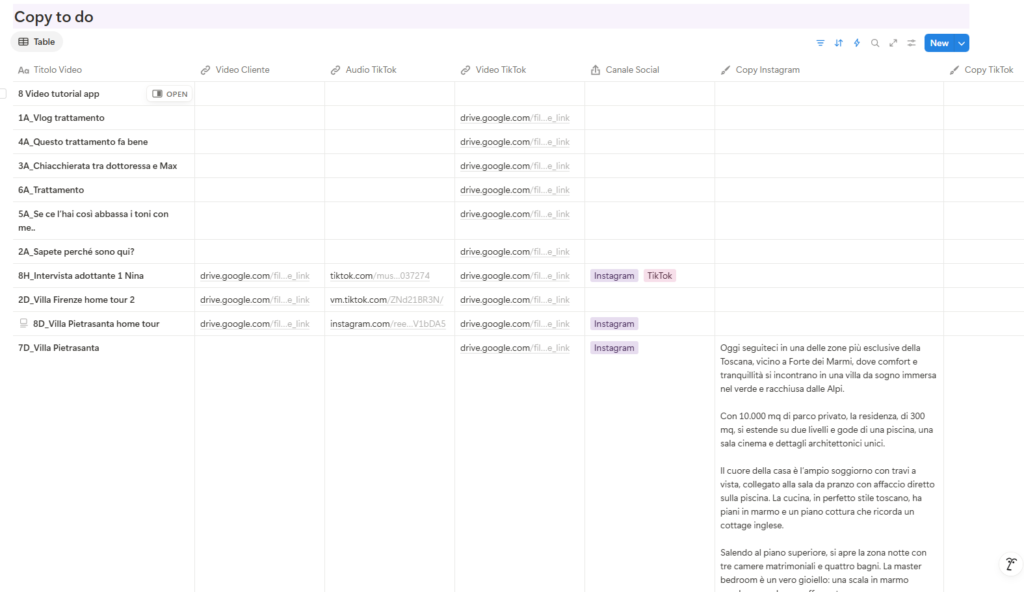Open Video TikTok link for 5A_Se ce l'hai così

(x=515, y=214)
